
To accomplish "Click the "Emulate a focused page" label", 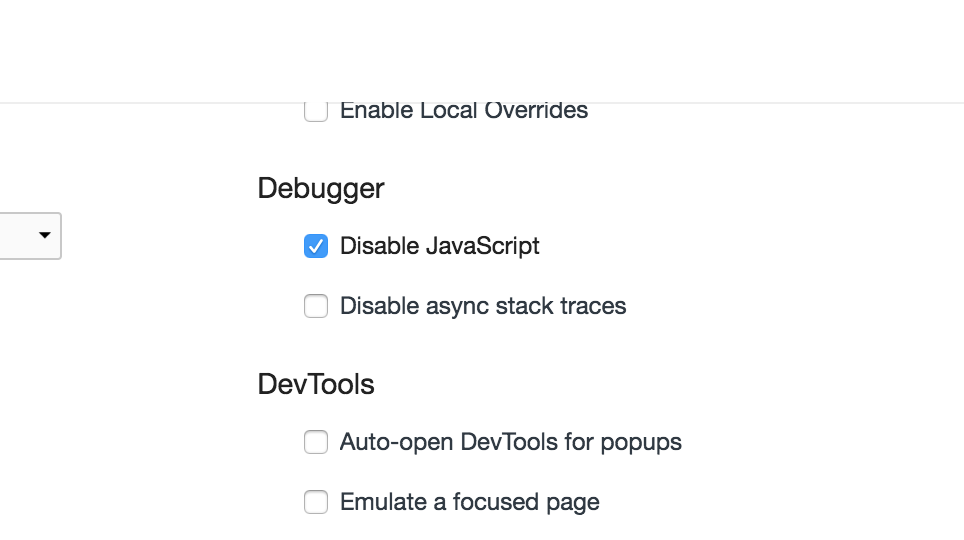I will click(469, 502).
